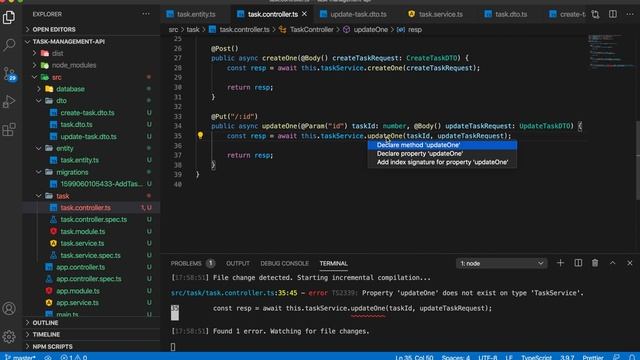The height and width of the screenshot is (360, 640).
Task: Click the lightbulb quick fix icon
Action: (200, 135)
